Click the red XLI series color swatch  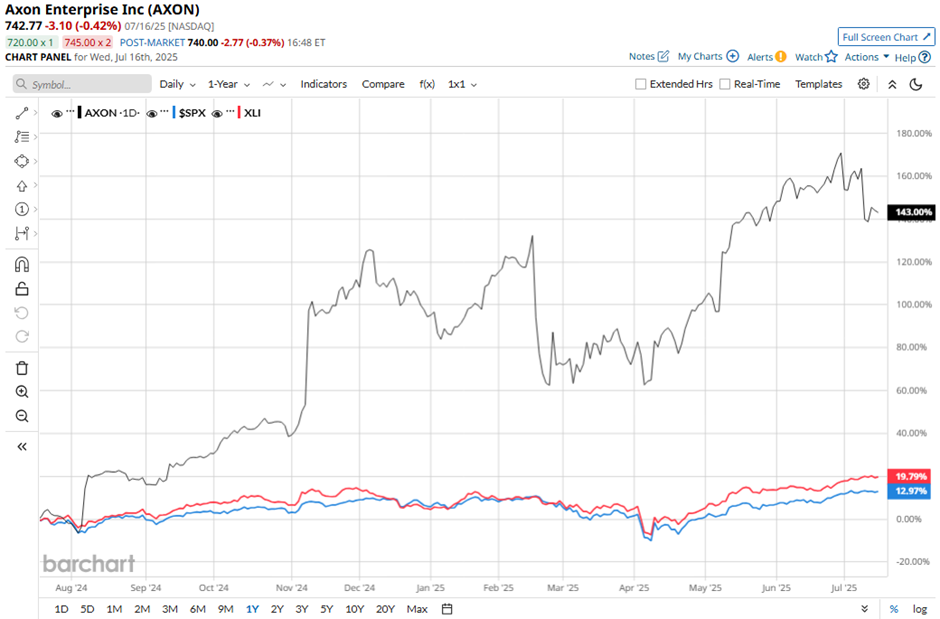click(x=239, y=113)
